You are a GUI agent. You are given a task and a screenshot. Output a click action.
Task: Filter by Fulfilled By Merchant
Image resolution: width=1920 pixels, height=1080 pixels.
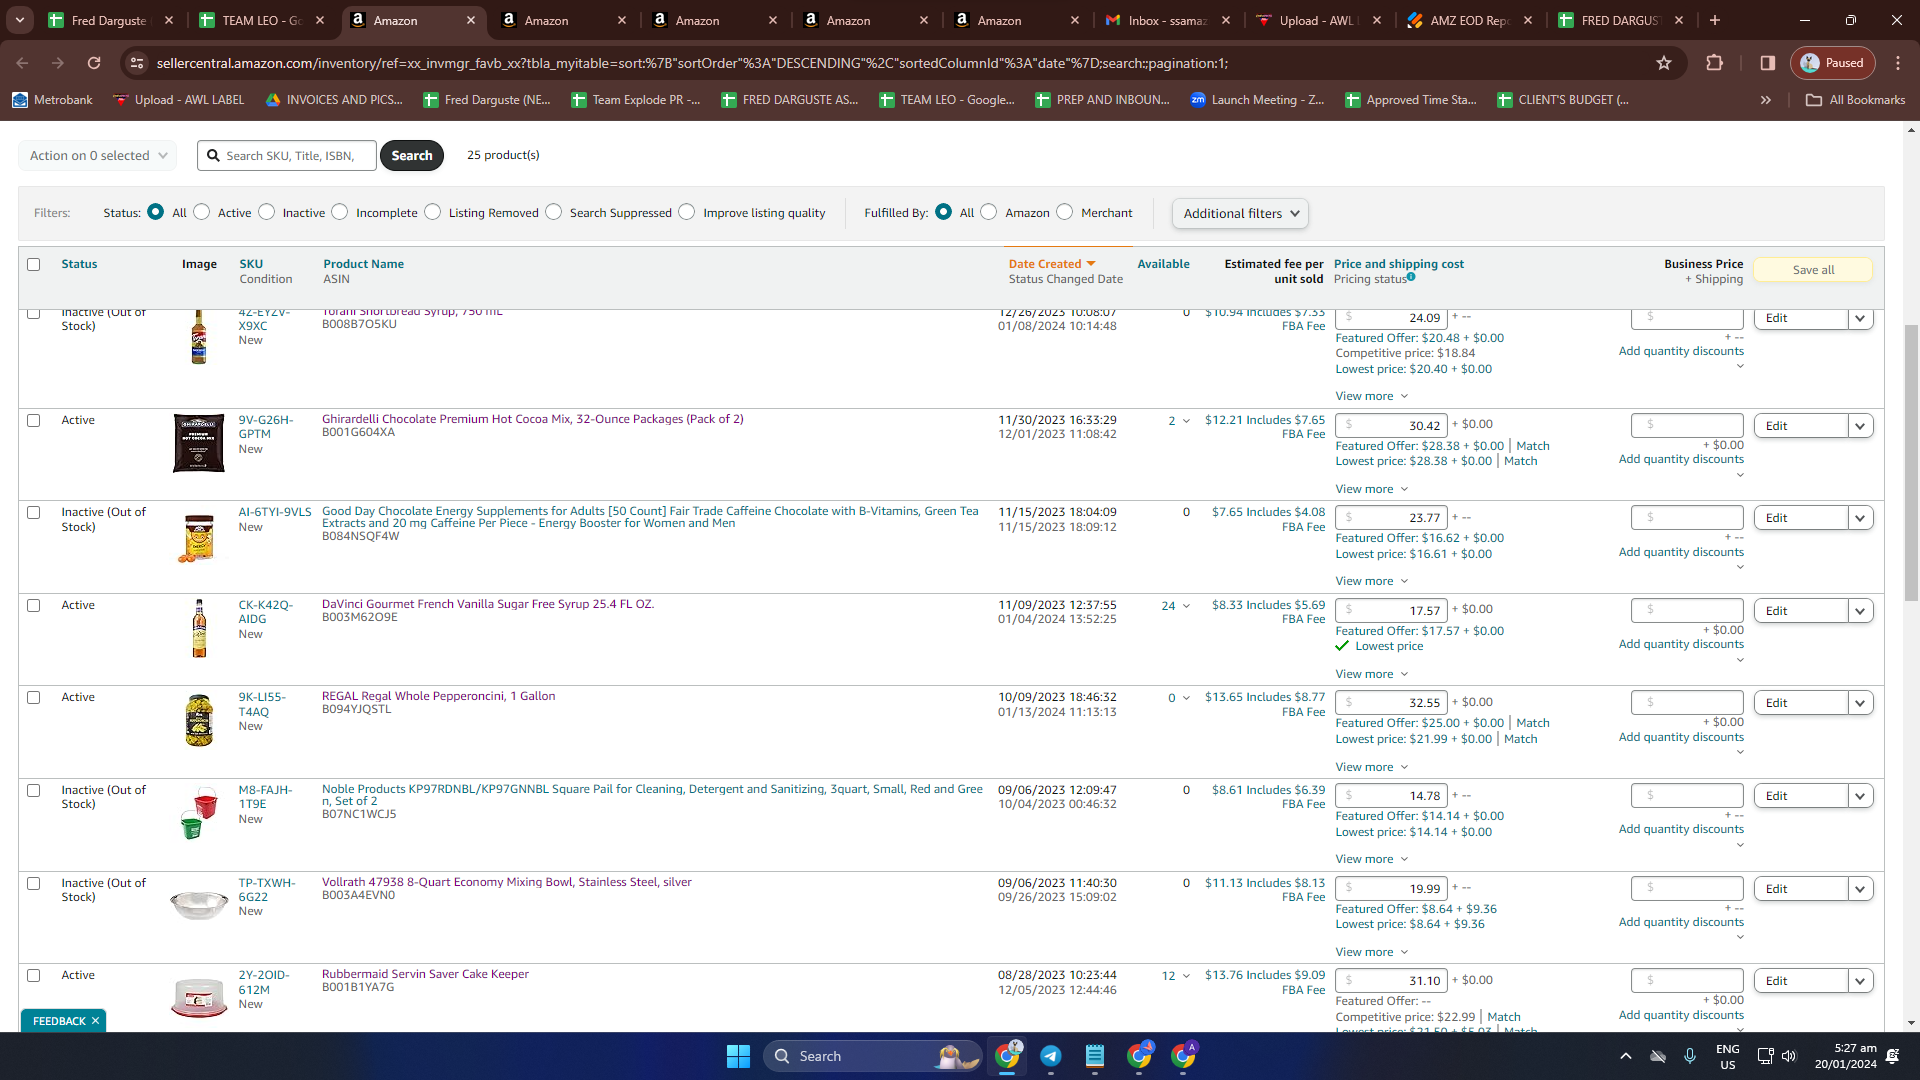coord(1065,212)
